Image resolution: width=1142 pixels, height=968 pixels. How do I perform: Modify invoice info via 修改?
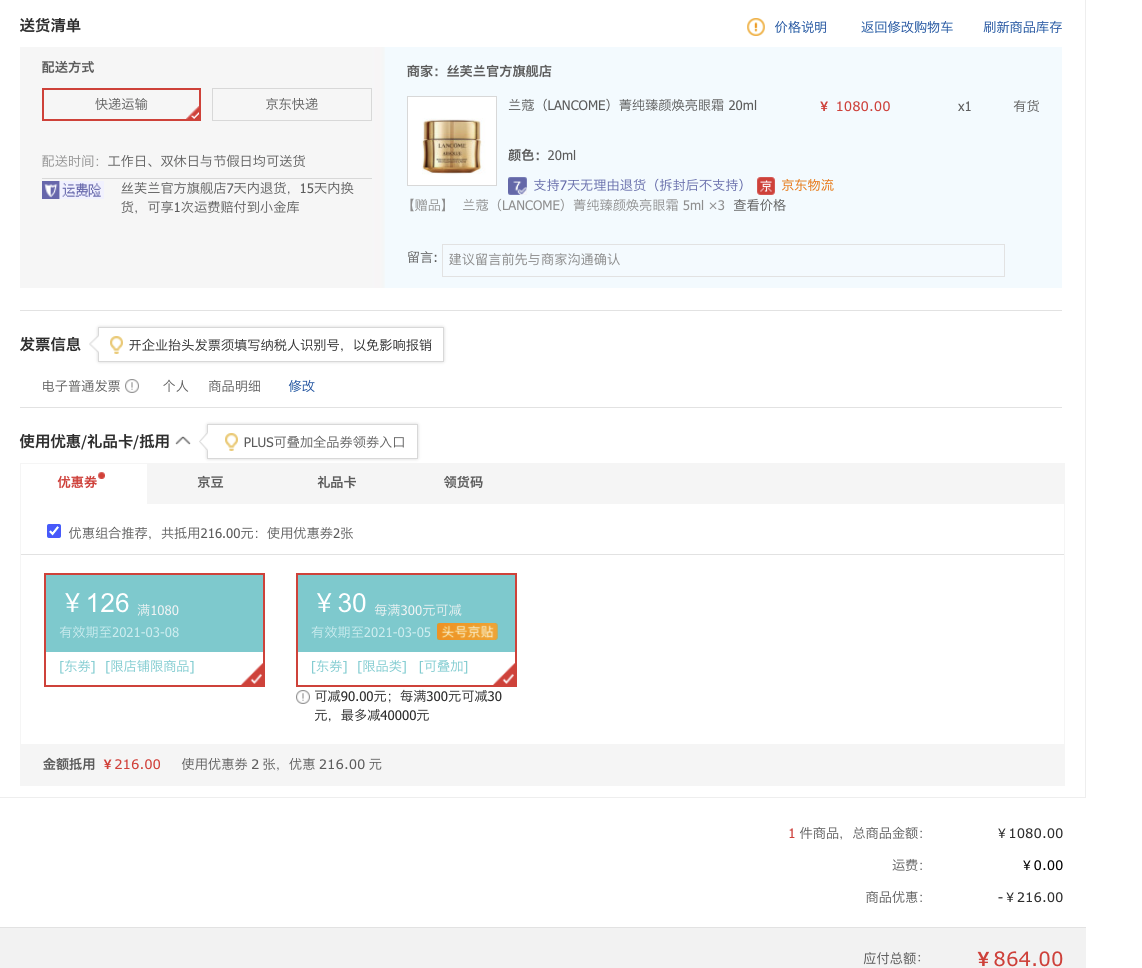pos(302,386)
